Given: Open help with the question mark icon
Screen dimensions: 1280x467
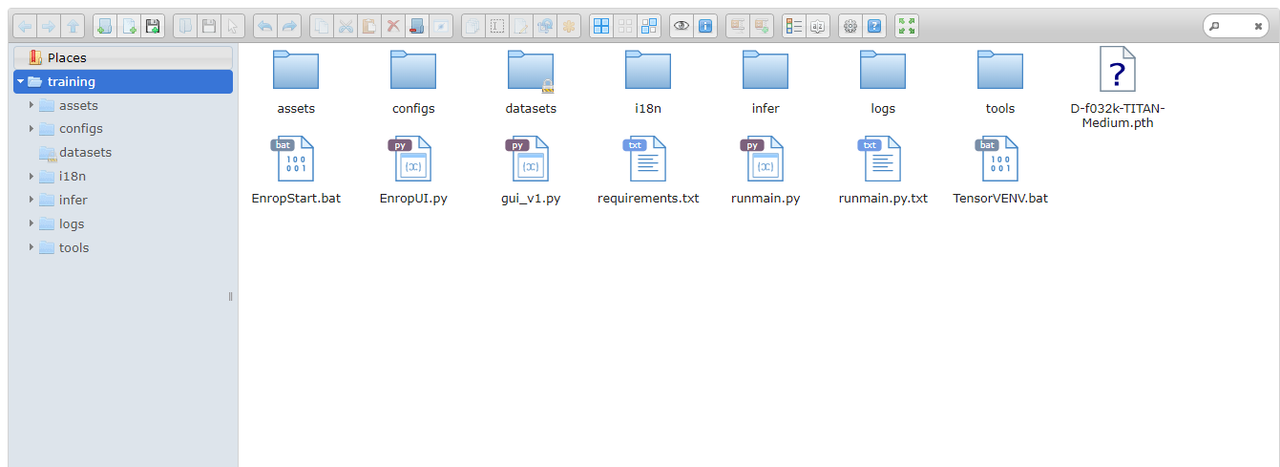Looking at the screenshot, I should (x=874, y=26).
